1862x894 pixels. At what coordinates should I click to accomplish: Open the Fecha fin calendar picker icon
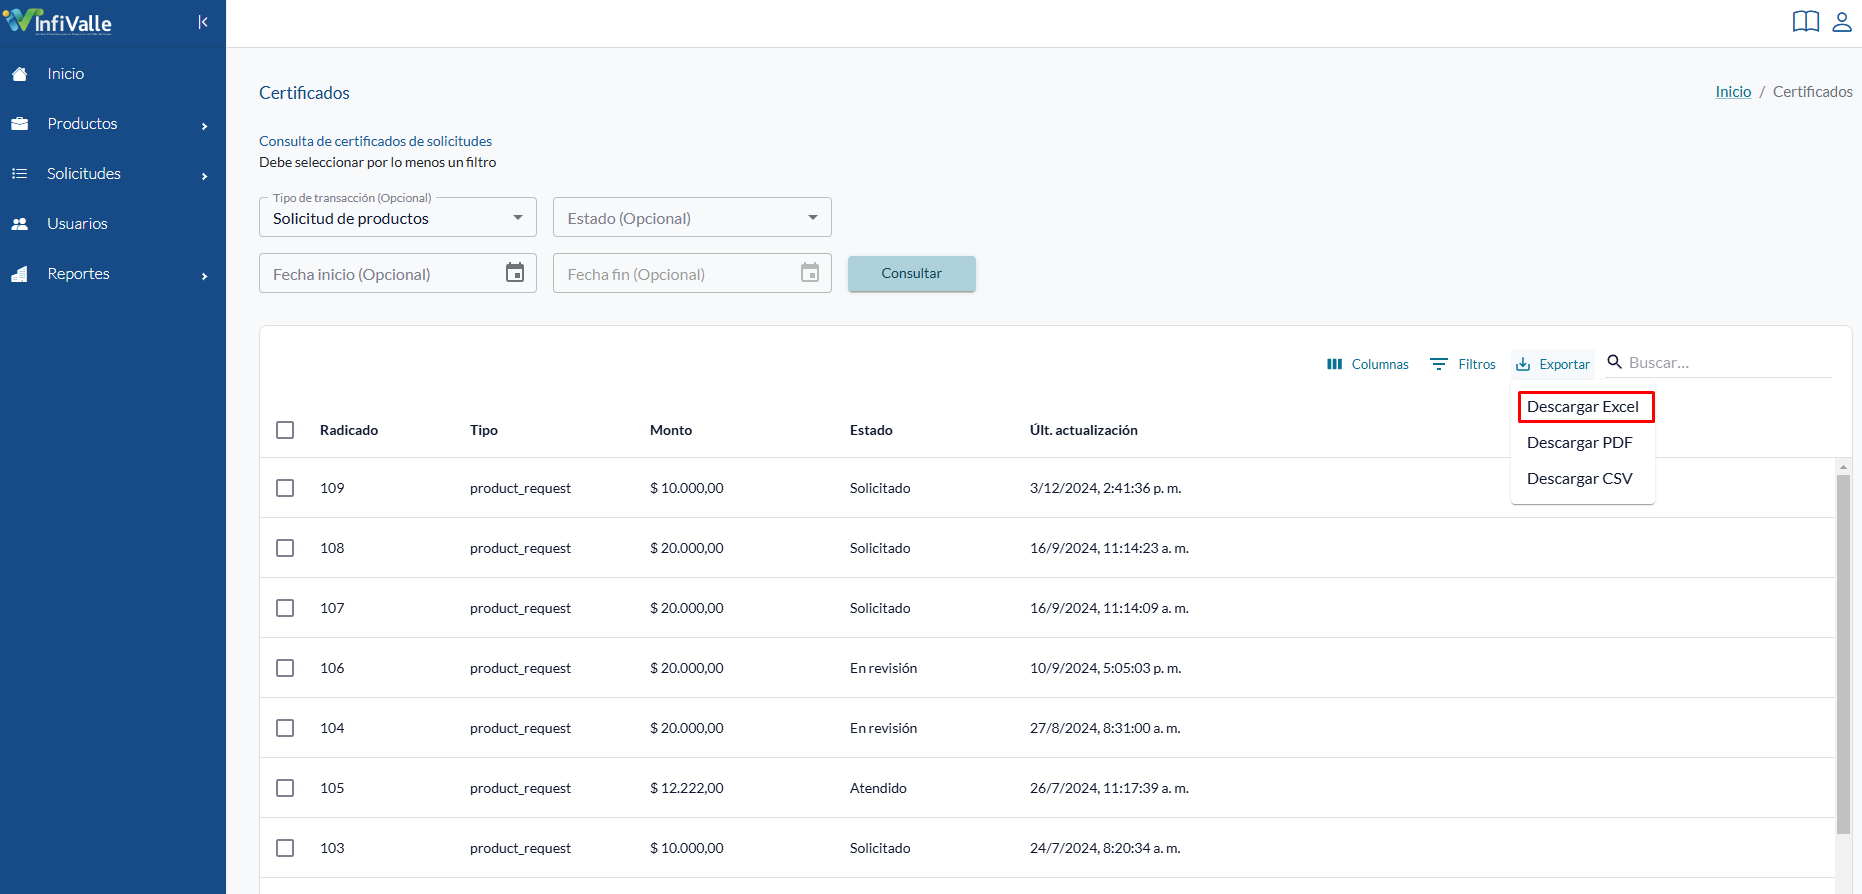coord(810,273)
